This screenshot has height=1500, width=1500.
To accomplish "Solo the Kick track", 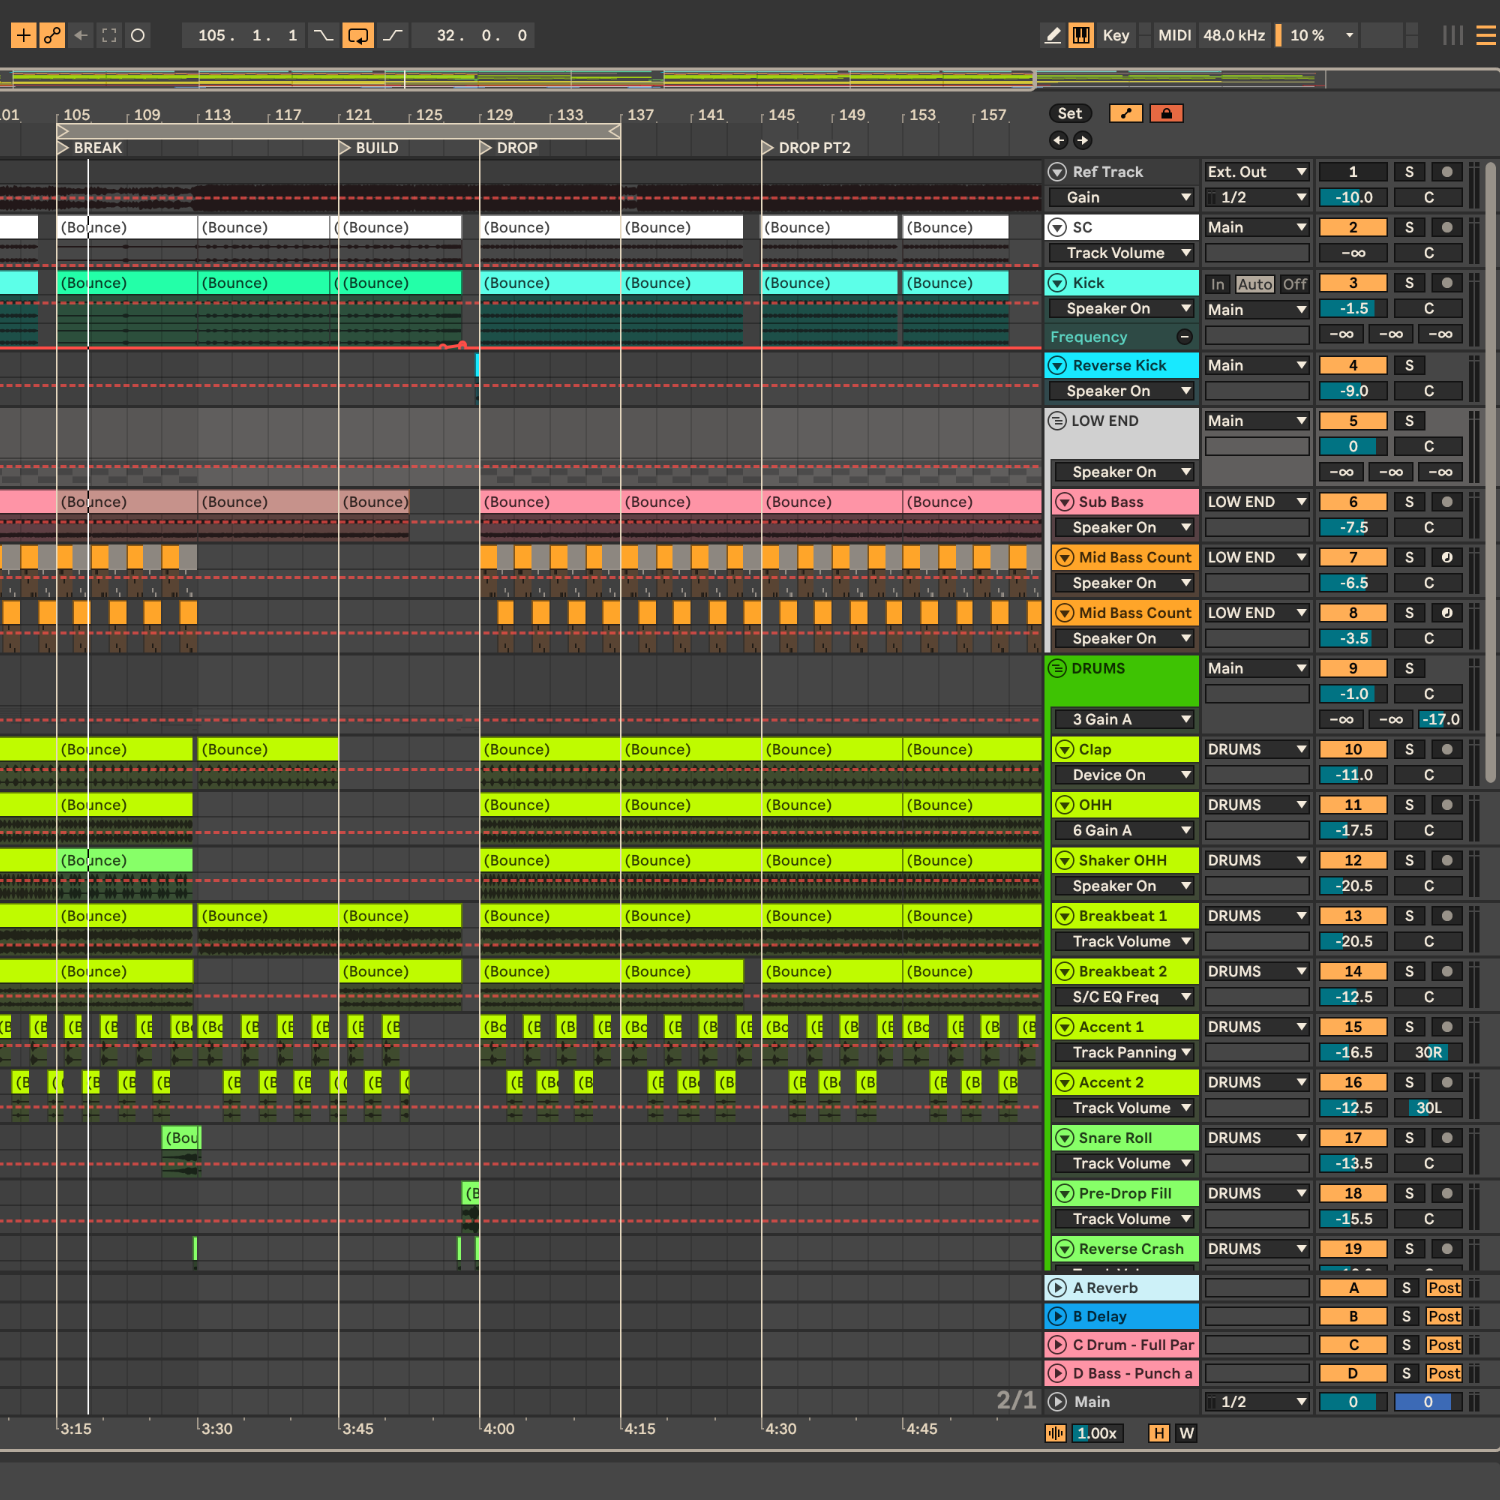I will coord(1409,283).
